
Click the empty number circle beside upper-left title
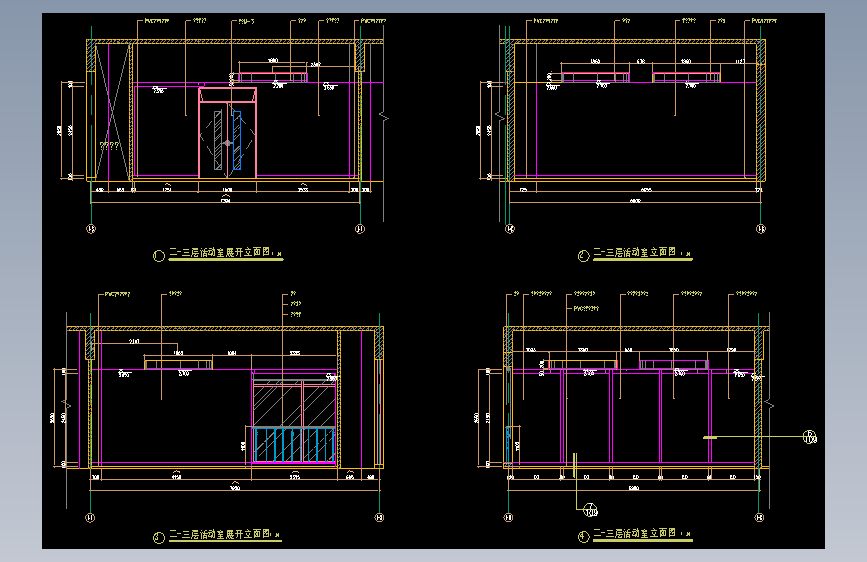[x=159, y=256]
